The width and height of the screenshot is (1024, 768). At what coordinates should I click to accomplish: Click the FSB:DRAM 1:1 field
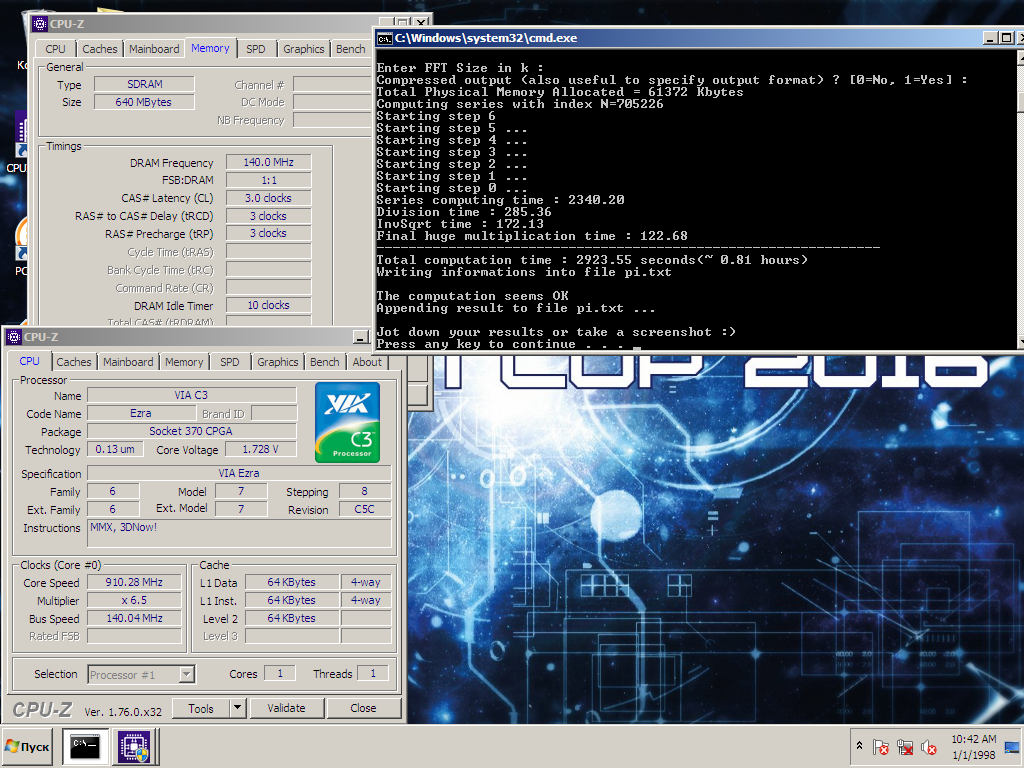[x=268, y=180]
